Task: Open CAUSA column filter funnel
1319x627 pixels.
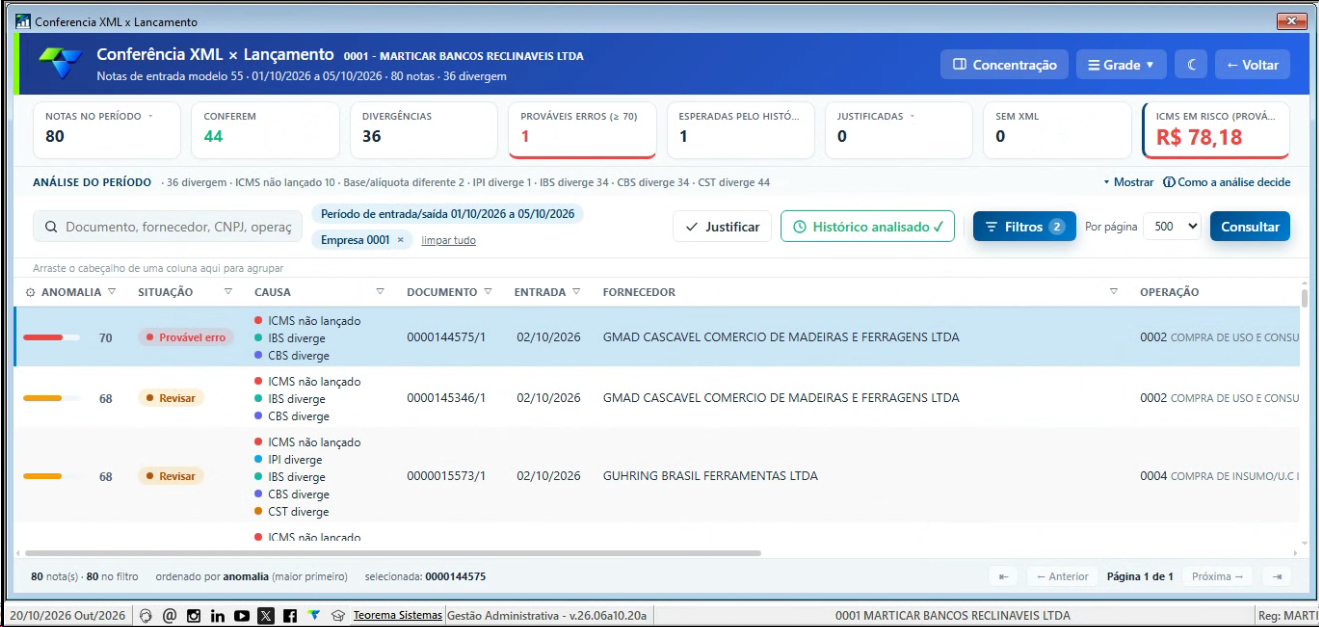Action: coord(380,292)
